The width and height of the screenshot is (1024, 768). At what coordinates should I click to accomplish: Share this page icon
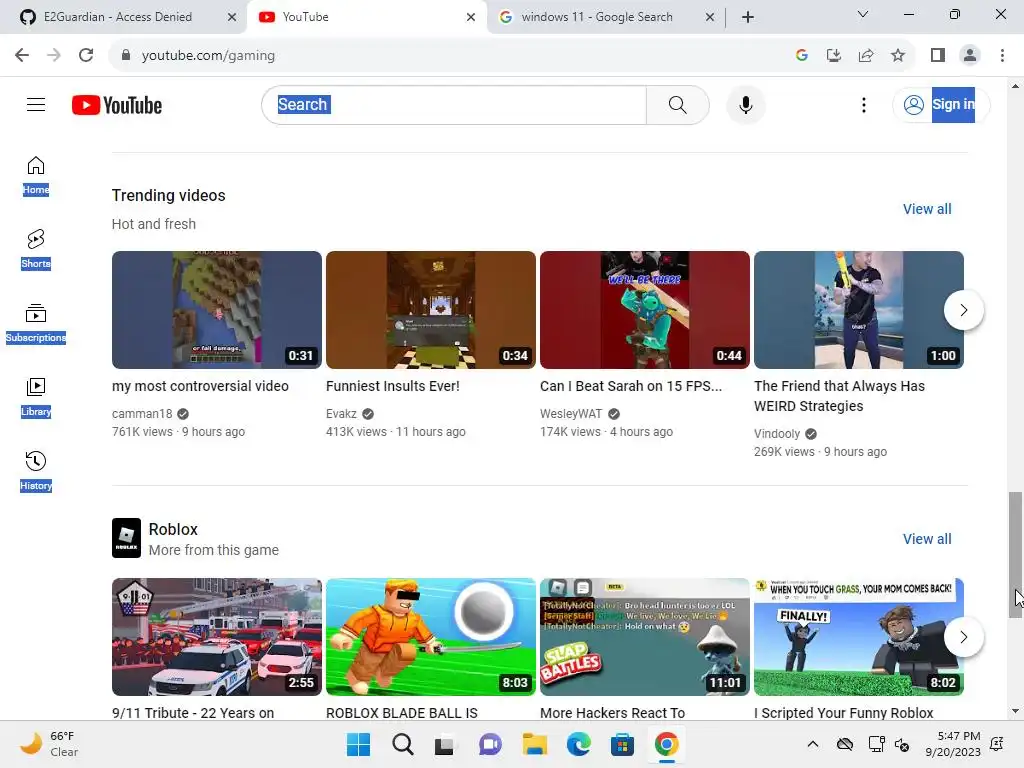click(866, 55)
